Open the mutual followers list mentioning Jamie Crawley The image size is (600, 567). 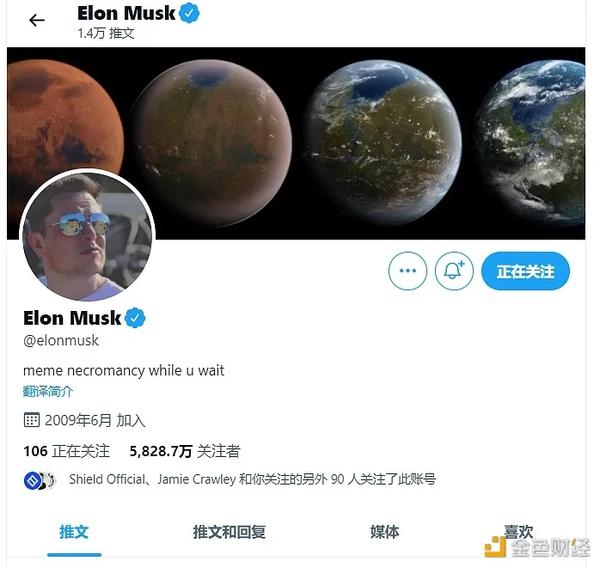click(252, 479)
